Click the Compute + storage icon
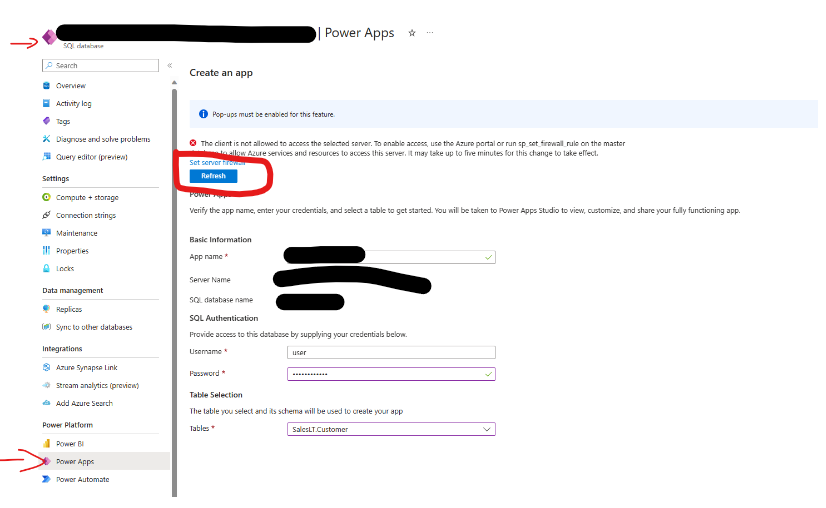This screenshot has height=508, width=826. tap(46, 197)
